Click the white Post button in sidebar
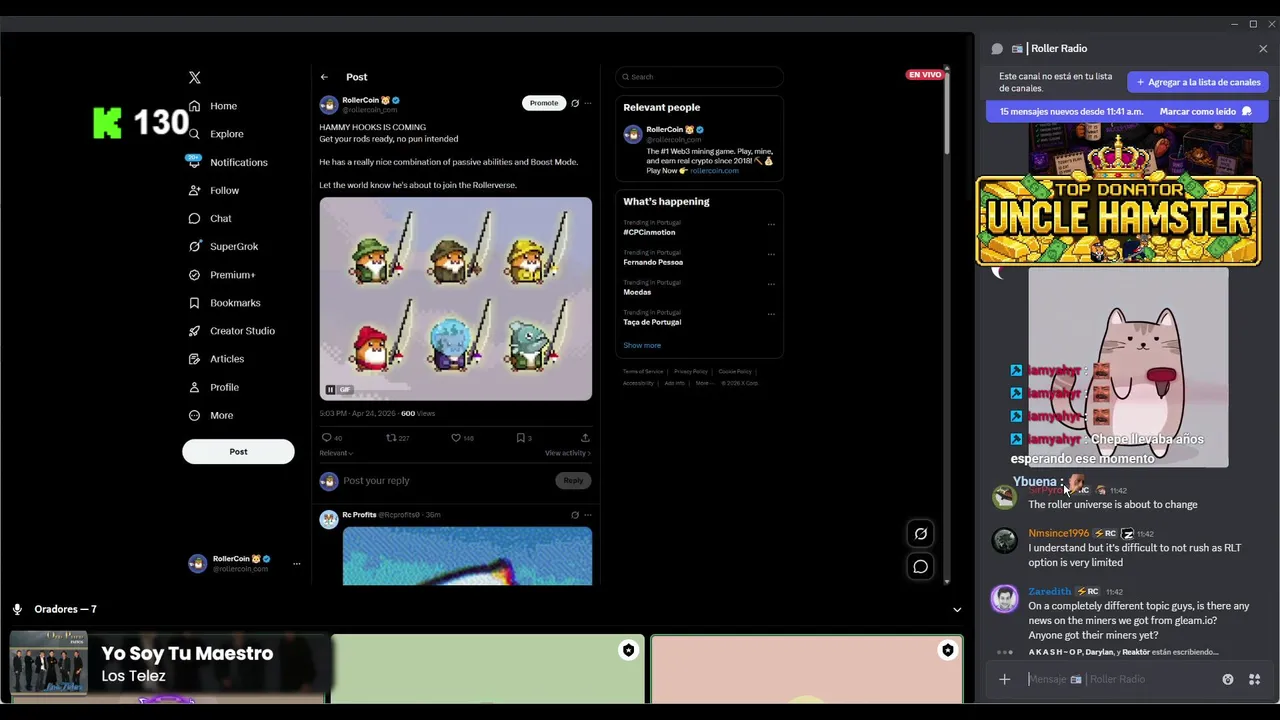This screenshot has height=720, width=1280. [x=238, y=452]
